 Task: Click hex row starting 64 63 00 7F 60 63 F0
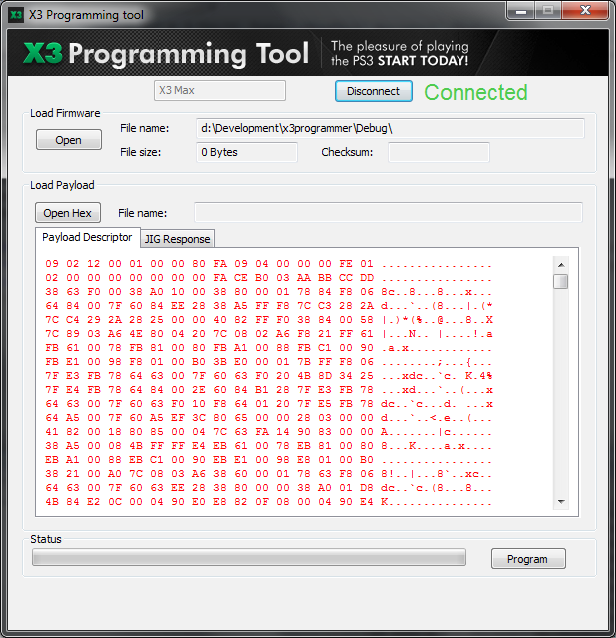pyautogui.click(x=269, y=404)
